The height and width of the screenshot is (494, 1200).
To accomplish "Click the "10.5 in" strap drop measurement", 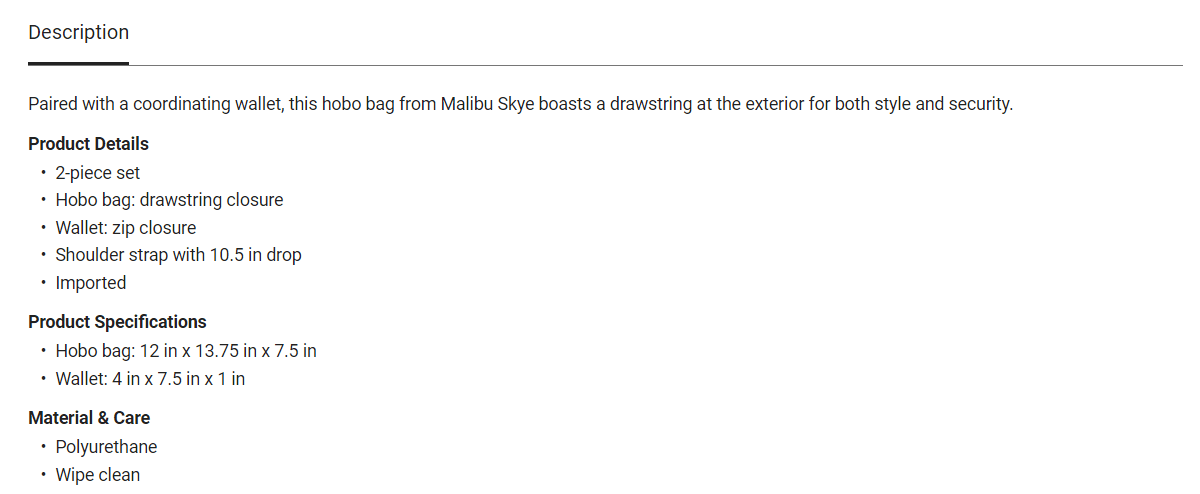I will coord(235,255).
